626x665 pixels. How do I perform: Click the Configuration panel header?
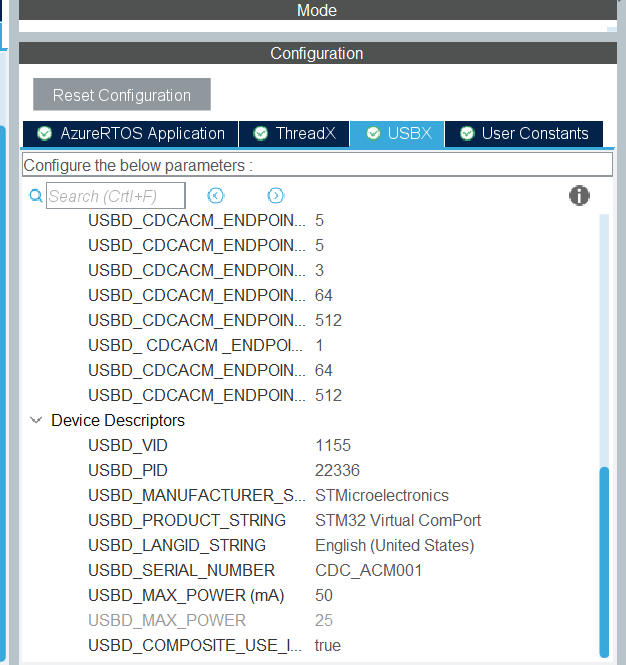[318, 53]
